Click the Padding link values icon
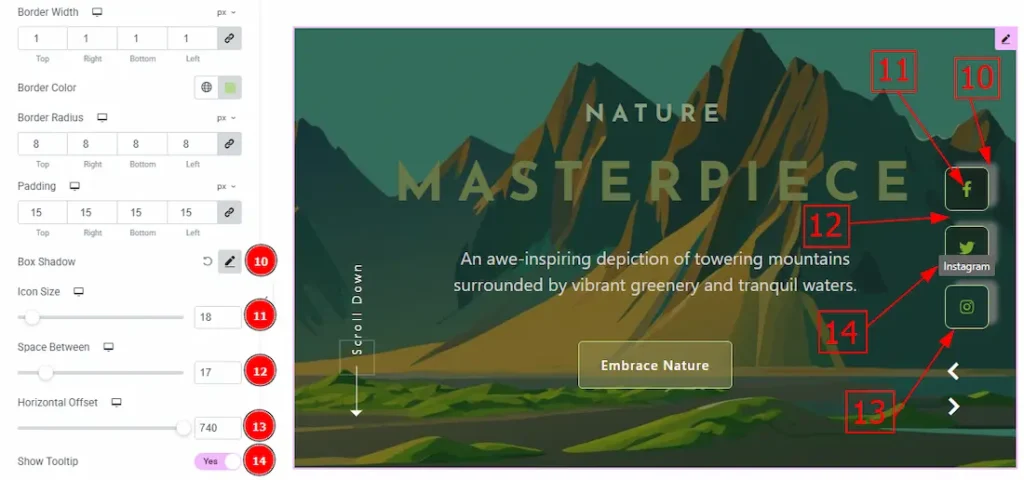Viewport: 1024px width, 480px height. click(x=229, y=212)
